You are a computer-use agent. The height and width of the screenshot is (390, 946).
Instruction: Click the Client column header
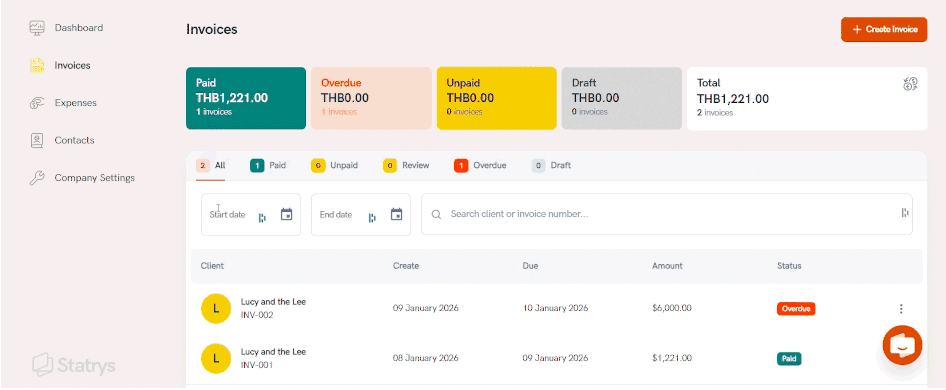[x=212, y=266]
